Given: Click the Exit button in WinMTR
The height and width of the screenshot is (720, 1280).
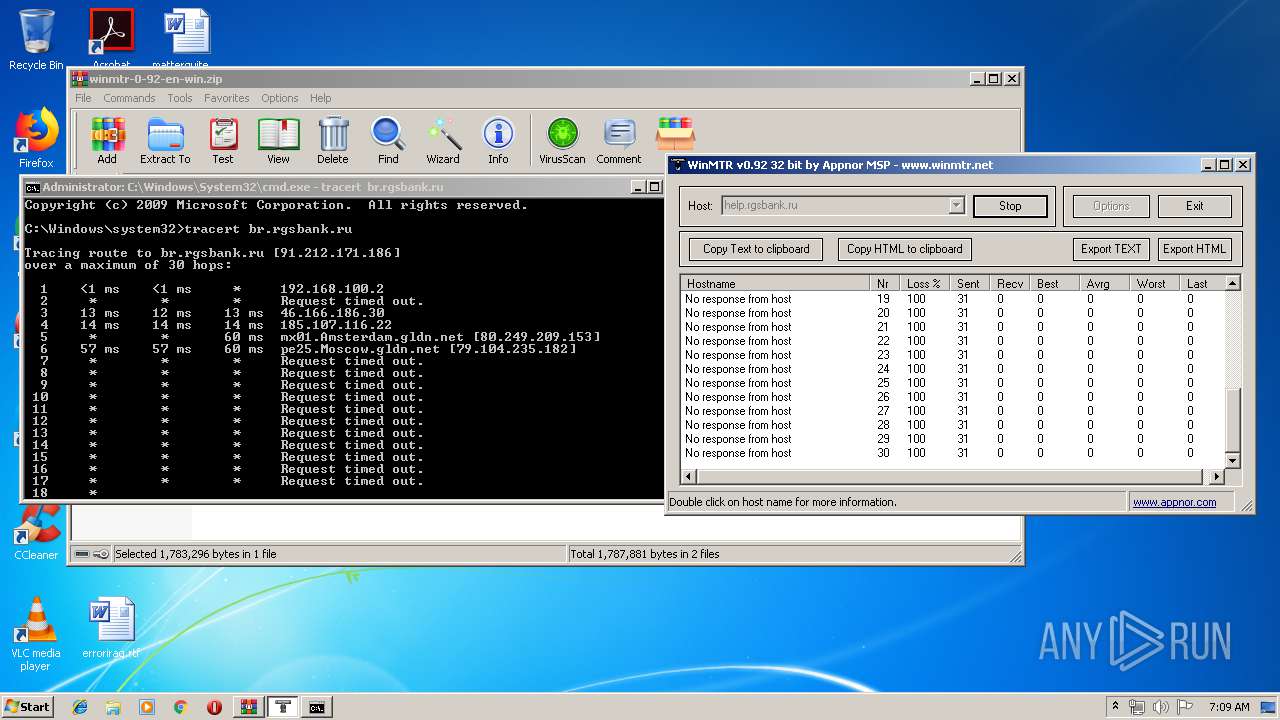Looking at the screenshot, I should (x=1195, y=206).
